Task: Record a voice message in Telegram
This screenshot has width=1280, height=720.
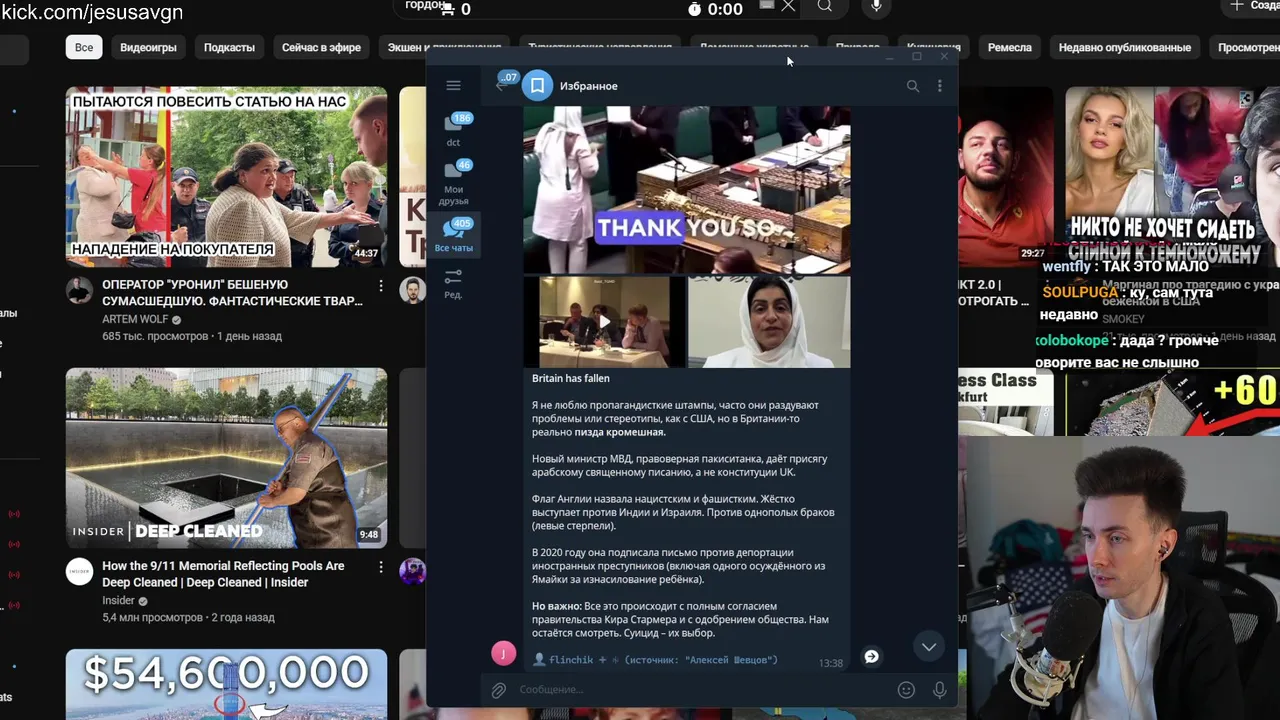Action: pos(939,690)
